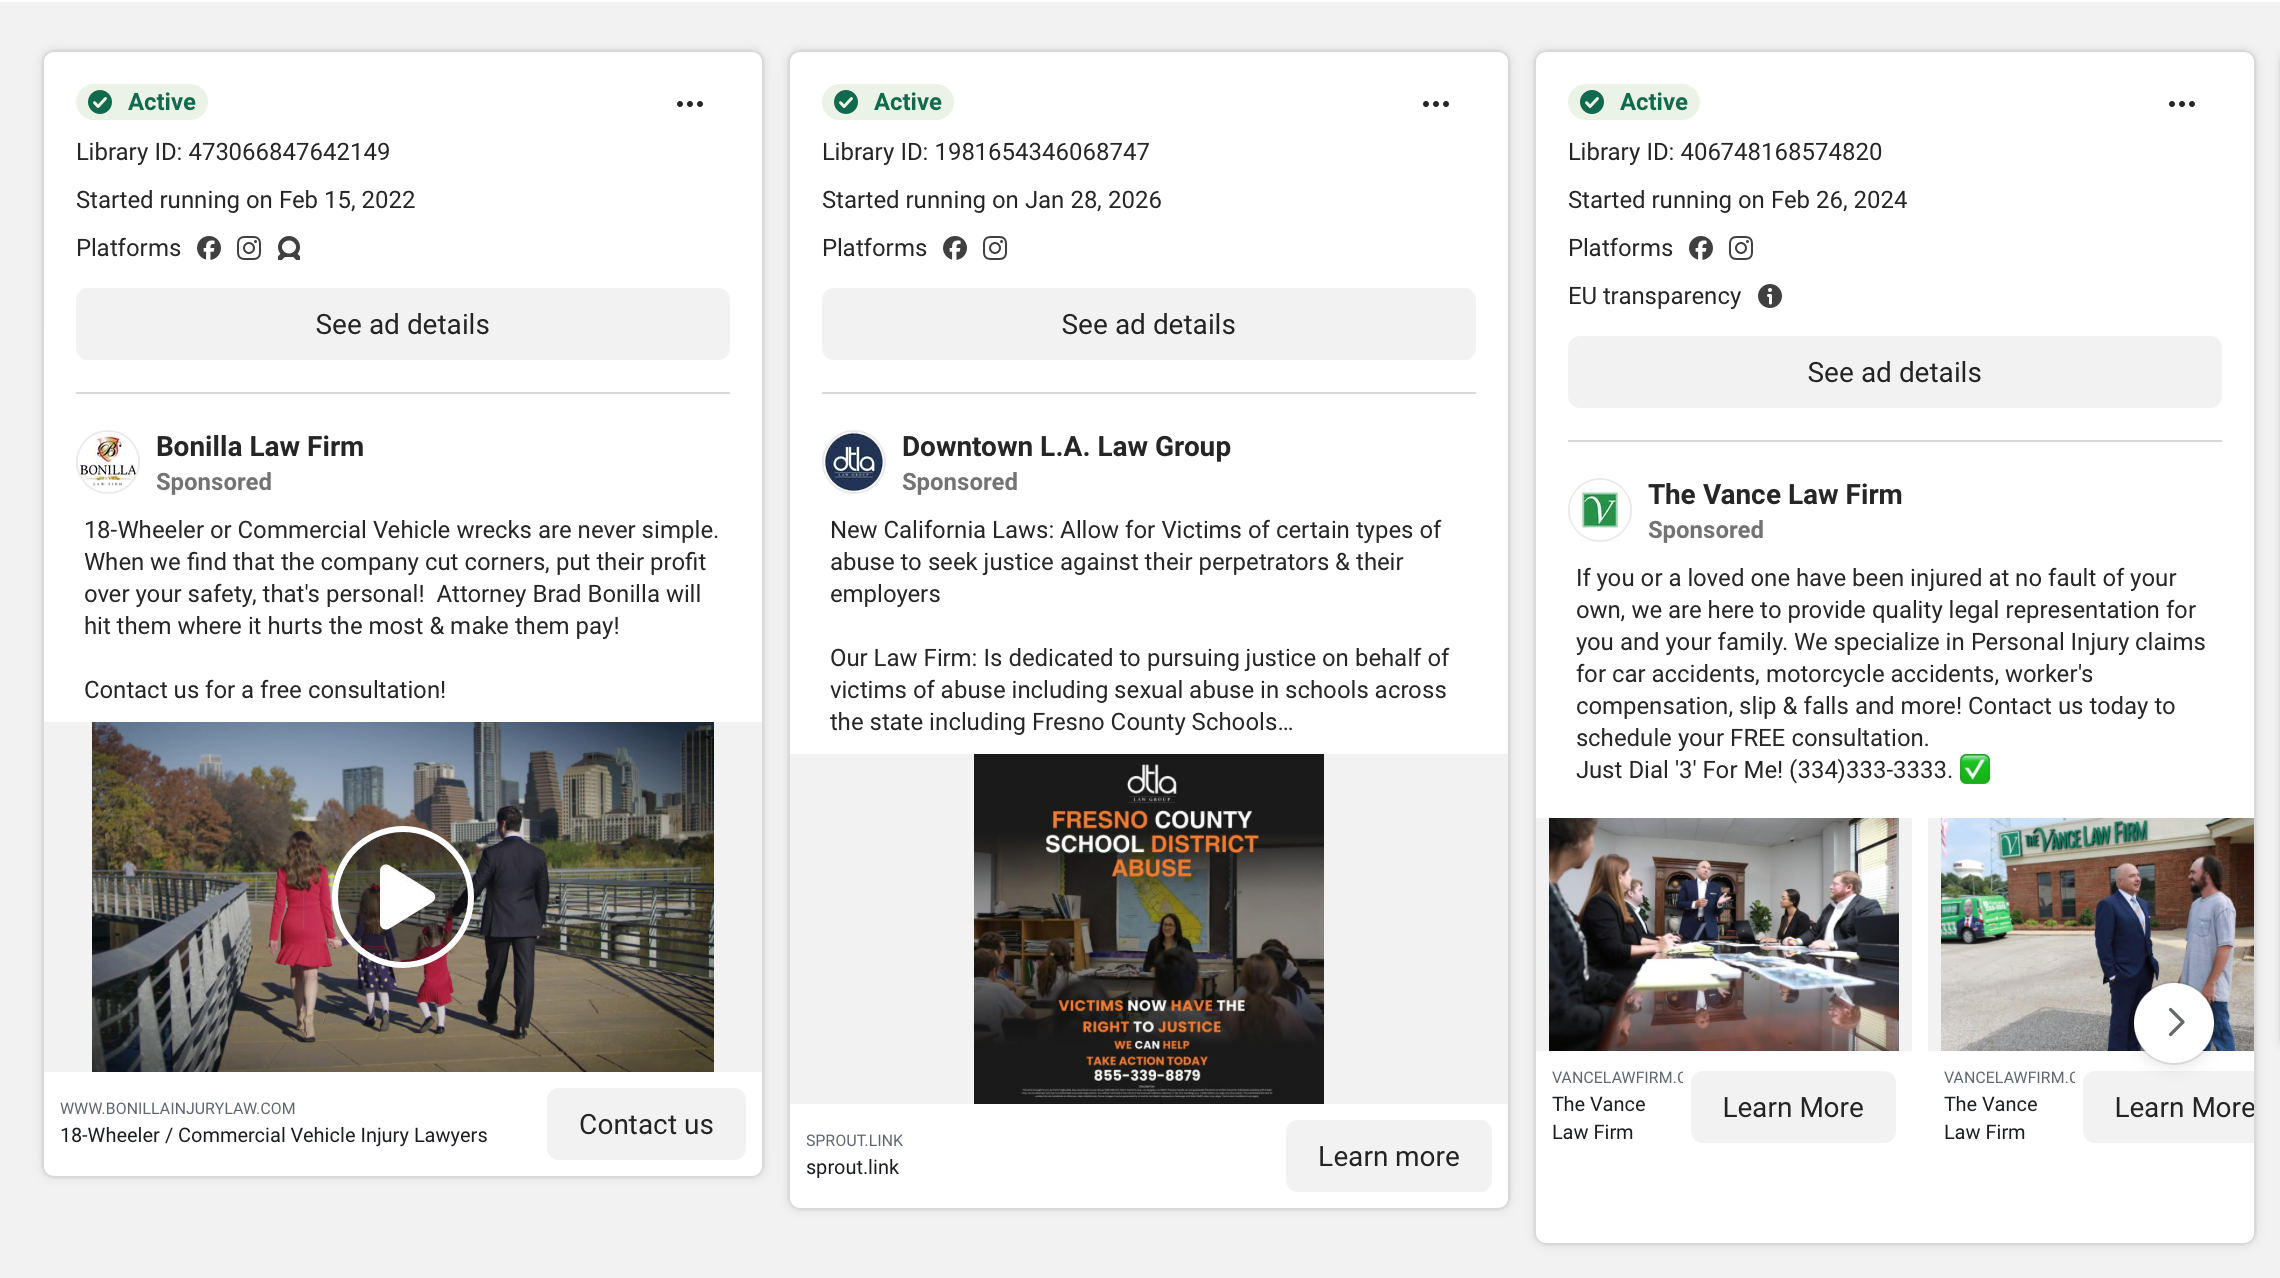
Task: Open the Bonilla Law Firm advertiser name
Action: (260, 446)
